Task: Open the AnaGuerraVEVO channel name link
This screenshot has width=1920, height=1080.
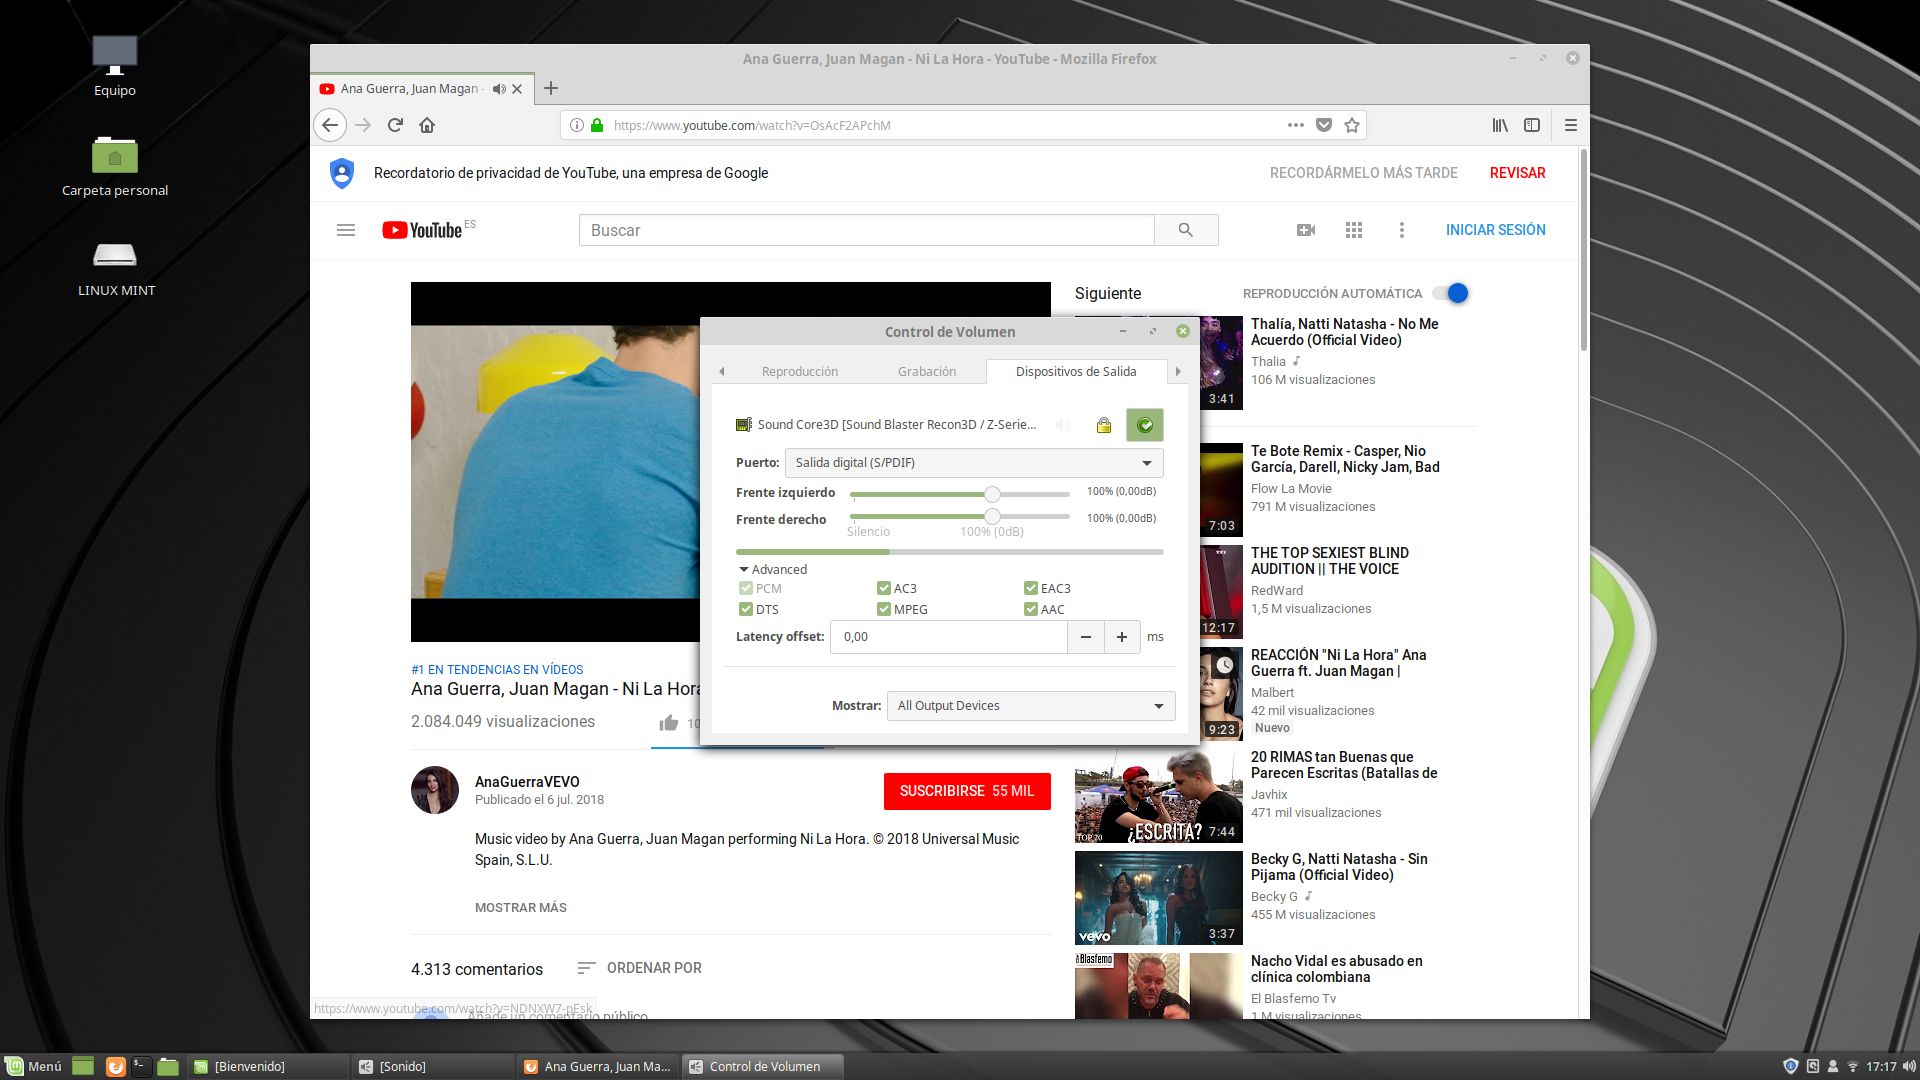Action: [x=527, y=782]
